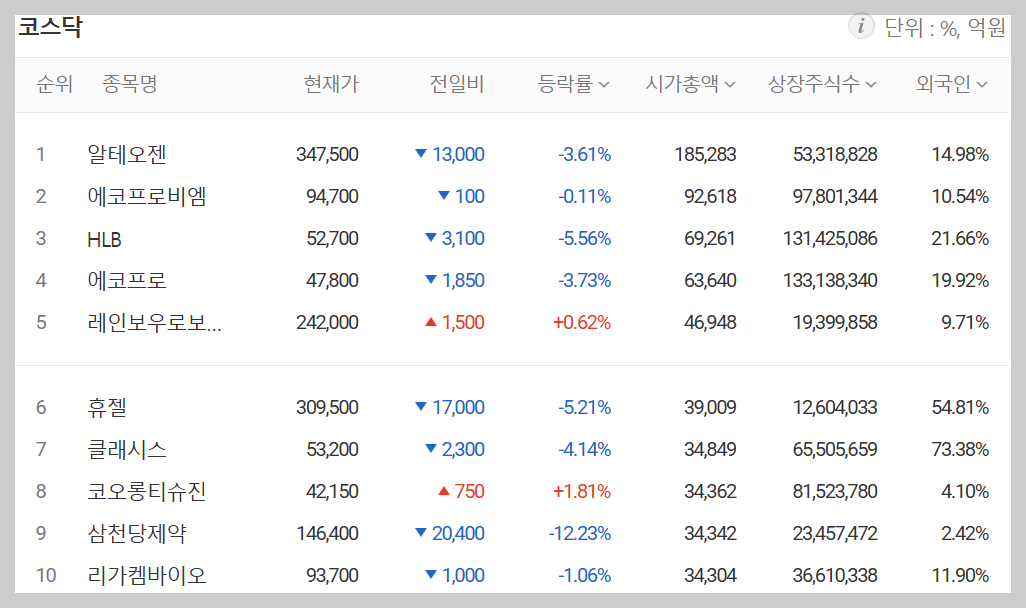Viewport: 1026px width, 608px height.
Task: Open the 코오롱티슈진 stock link
Action: [x=147, y=492]
